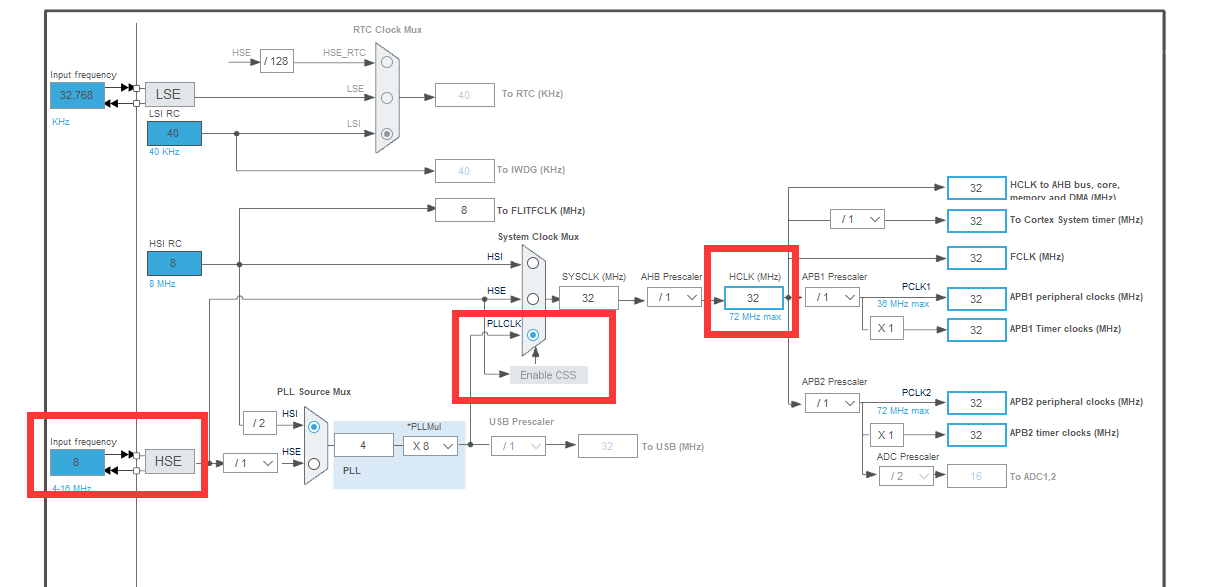Click the PCLK2 label

pos(916,392)
